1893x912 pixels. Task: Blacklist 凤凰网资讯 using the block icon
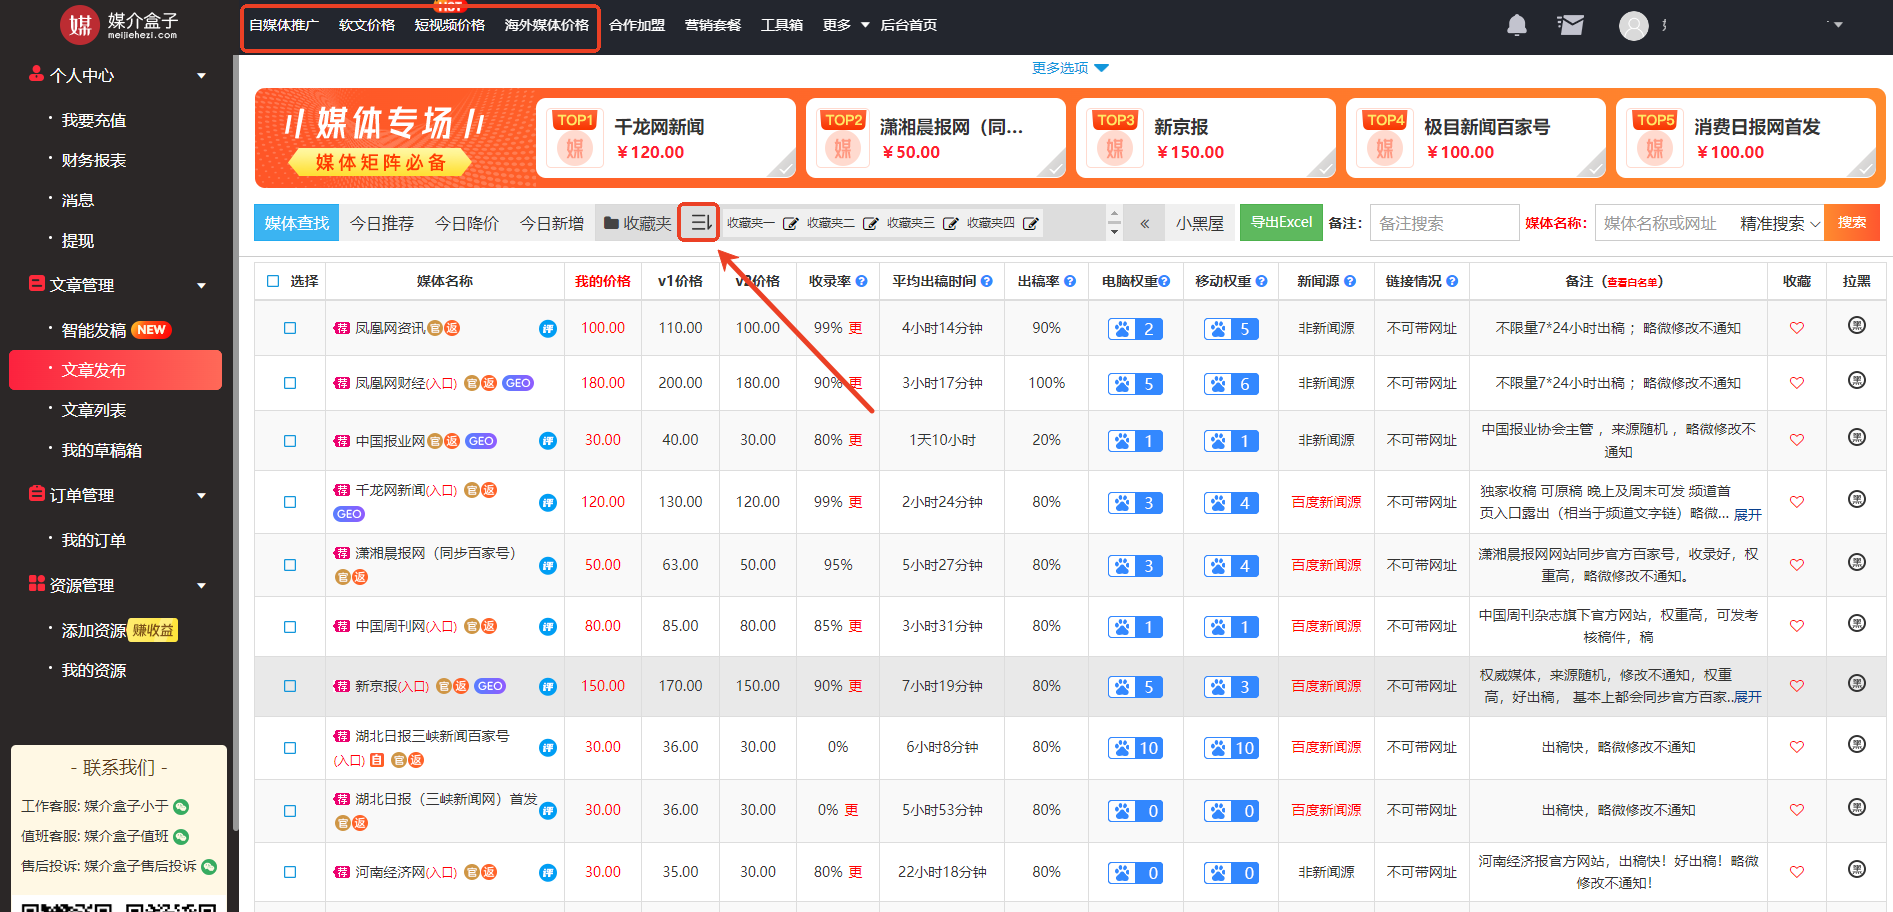click(x=1856, y=326)
